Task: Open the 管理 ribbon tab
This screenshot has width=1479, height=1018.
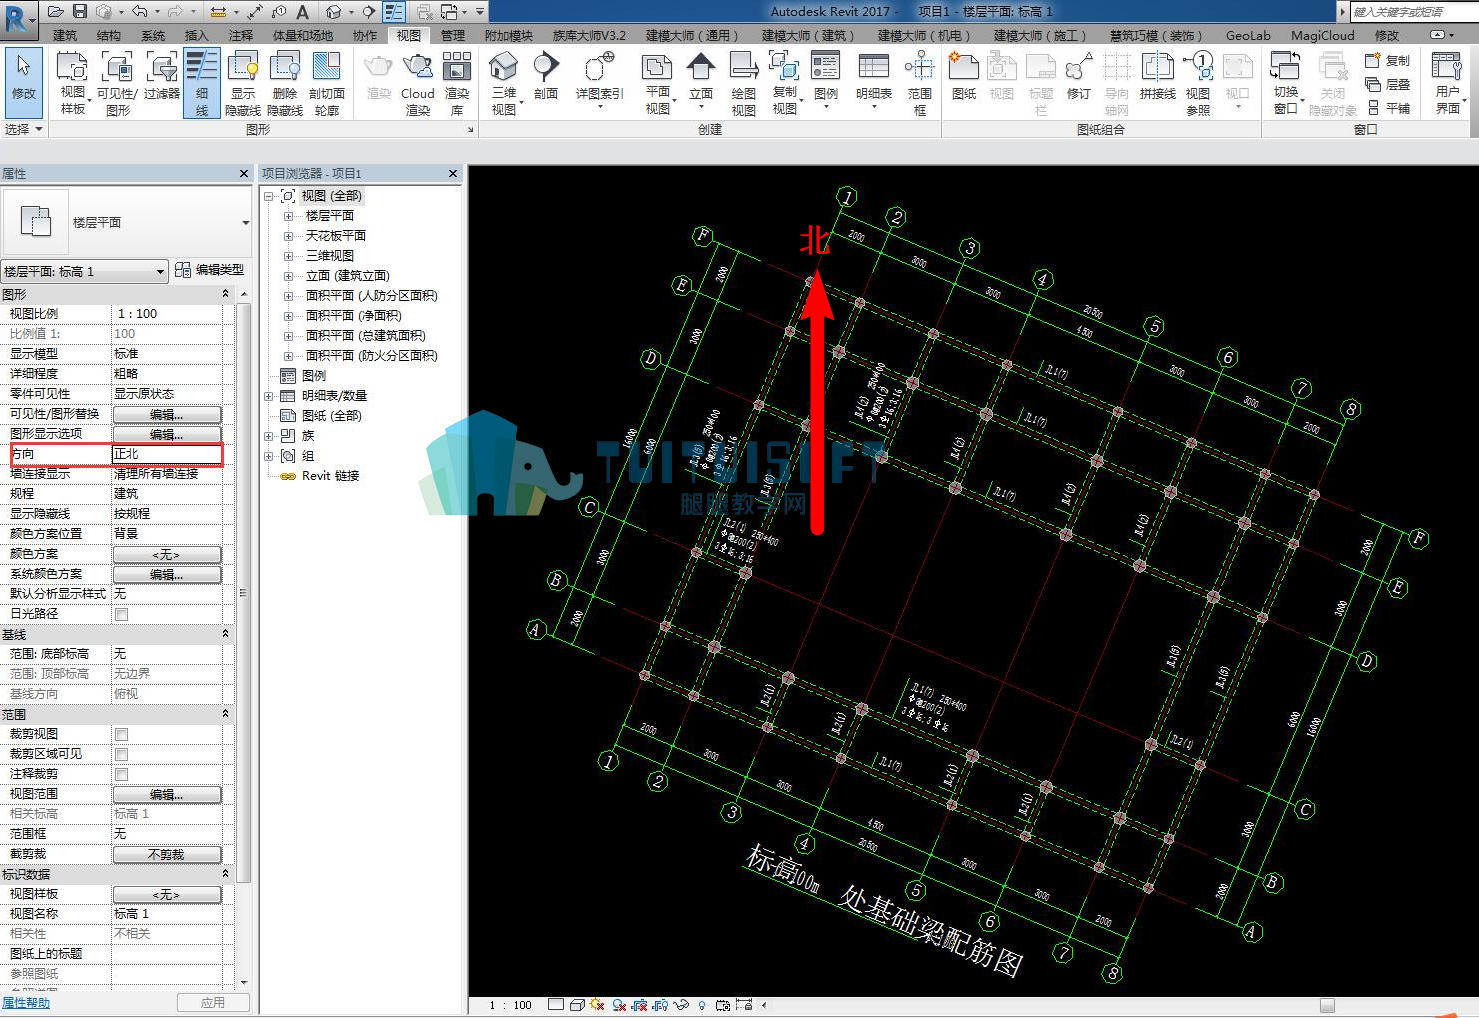Action: 453,35
